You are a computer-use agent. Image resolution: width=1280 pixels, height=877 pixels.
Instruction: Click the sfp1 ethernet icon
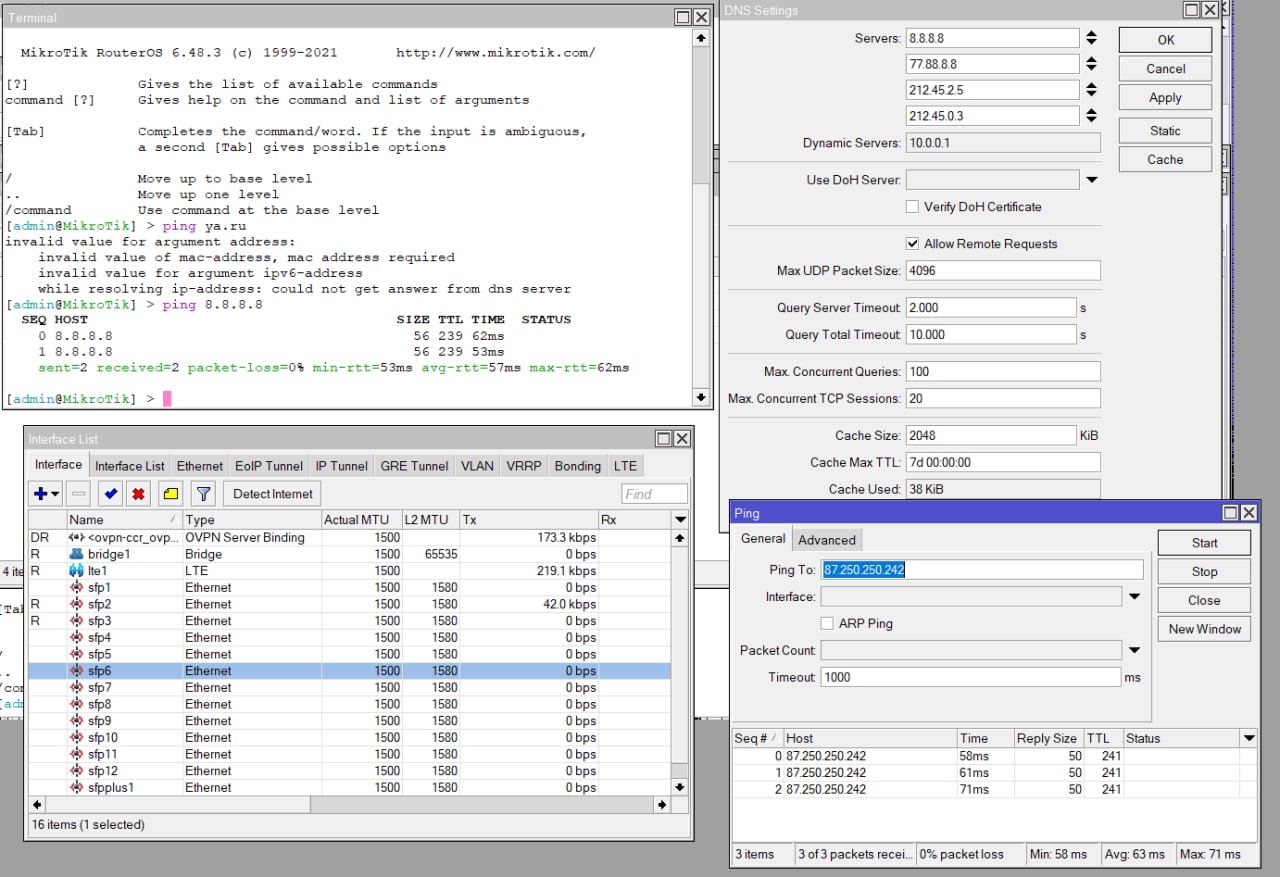(76, 588)
